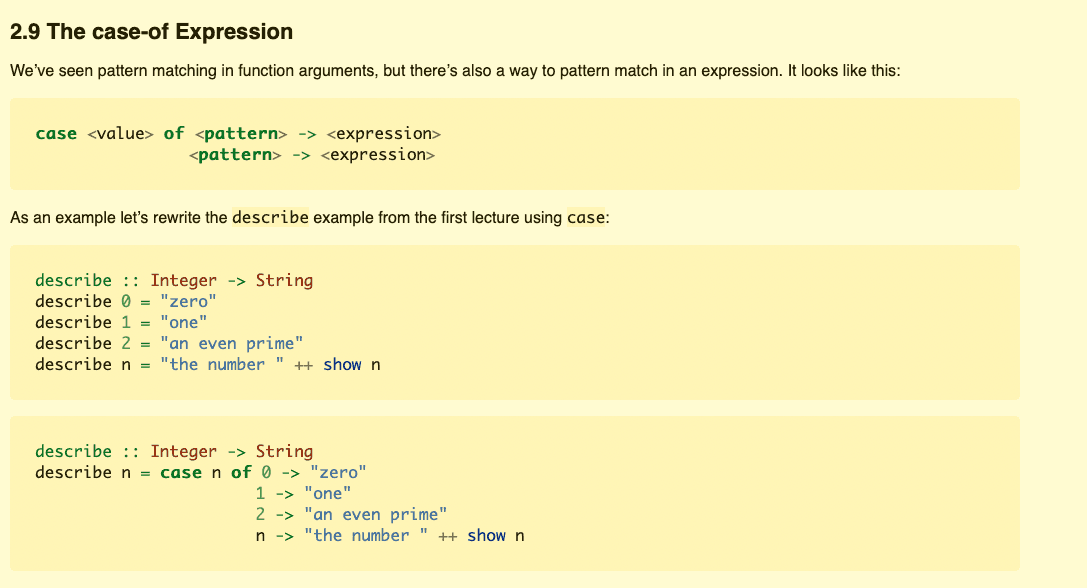Click the inline code word "case" in the paragraph
This screenshot has height=588, width=1087.
[x=586, y=217]
